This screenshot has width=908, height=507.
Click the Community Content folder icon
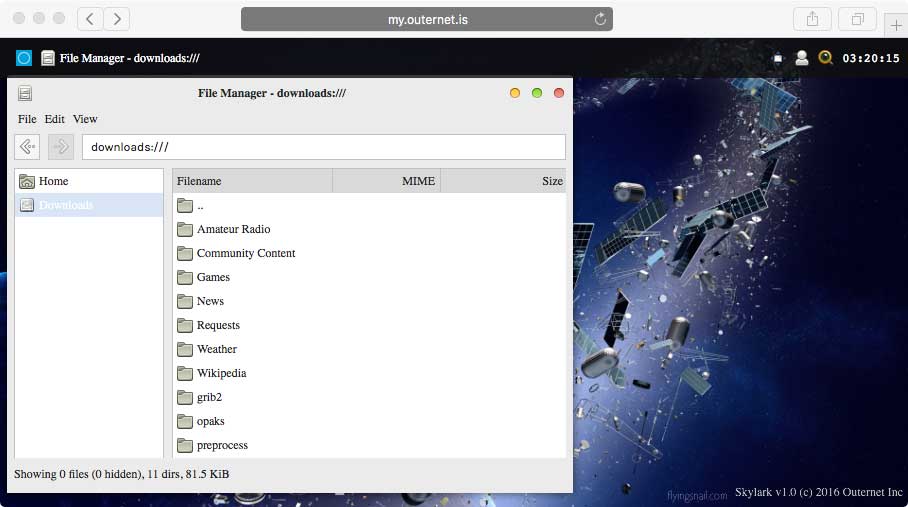click(185, 254)
